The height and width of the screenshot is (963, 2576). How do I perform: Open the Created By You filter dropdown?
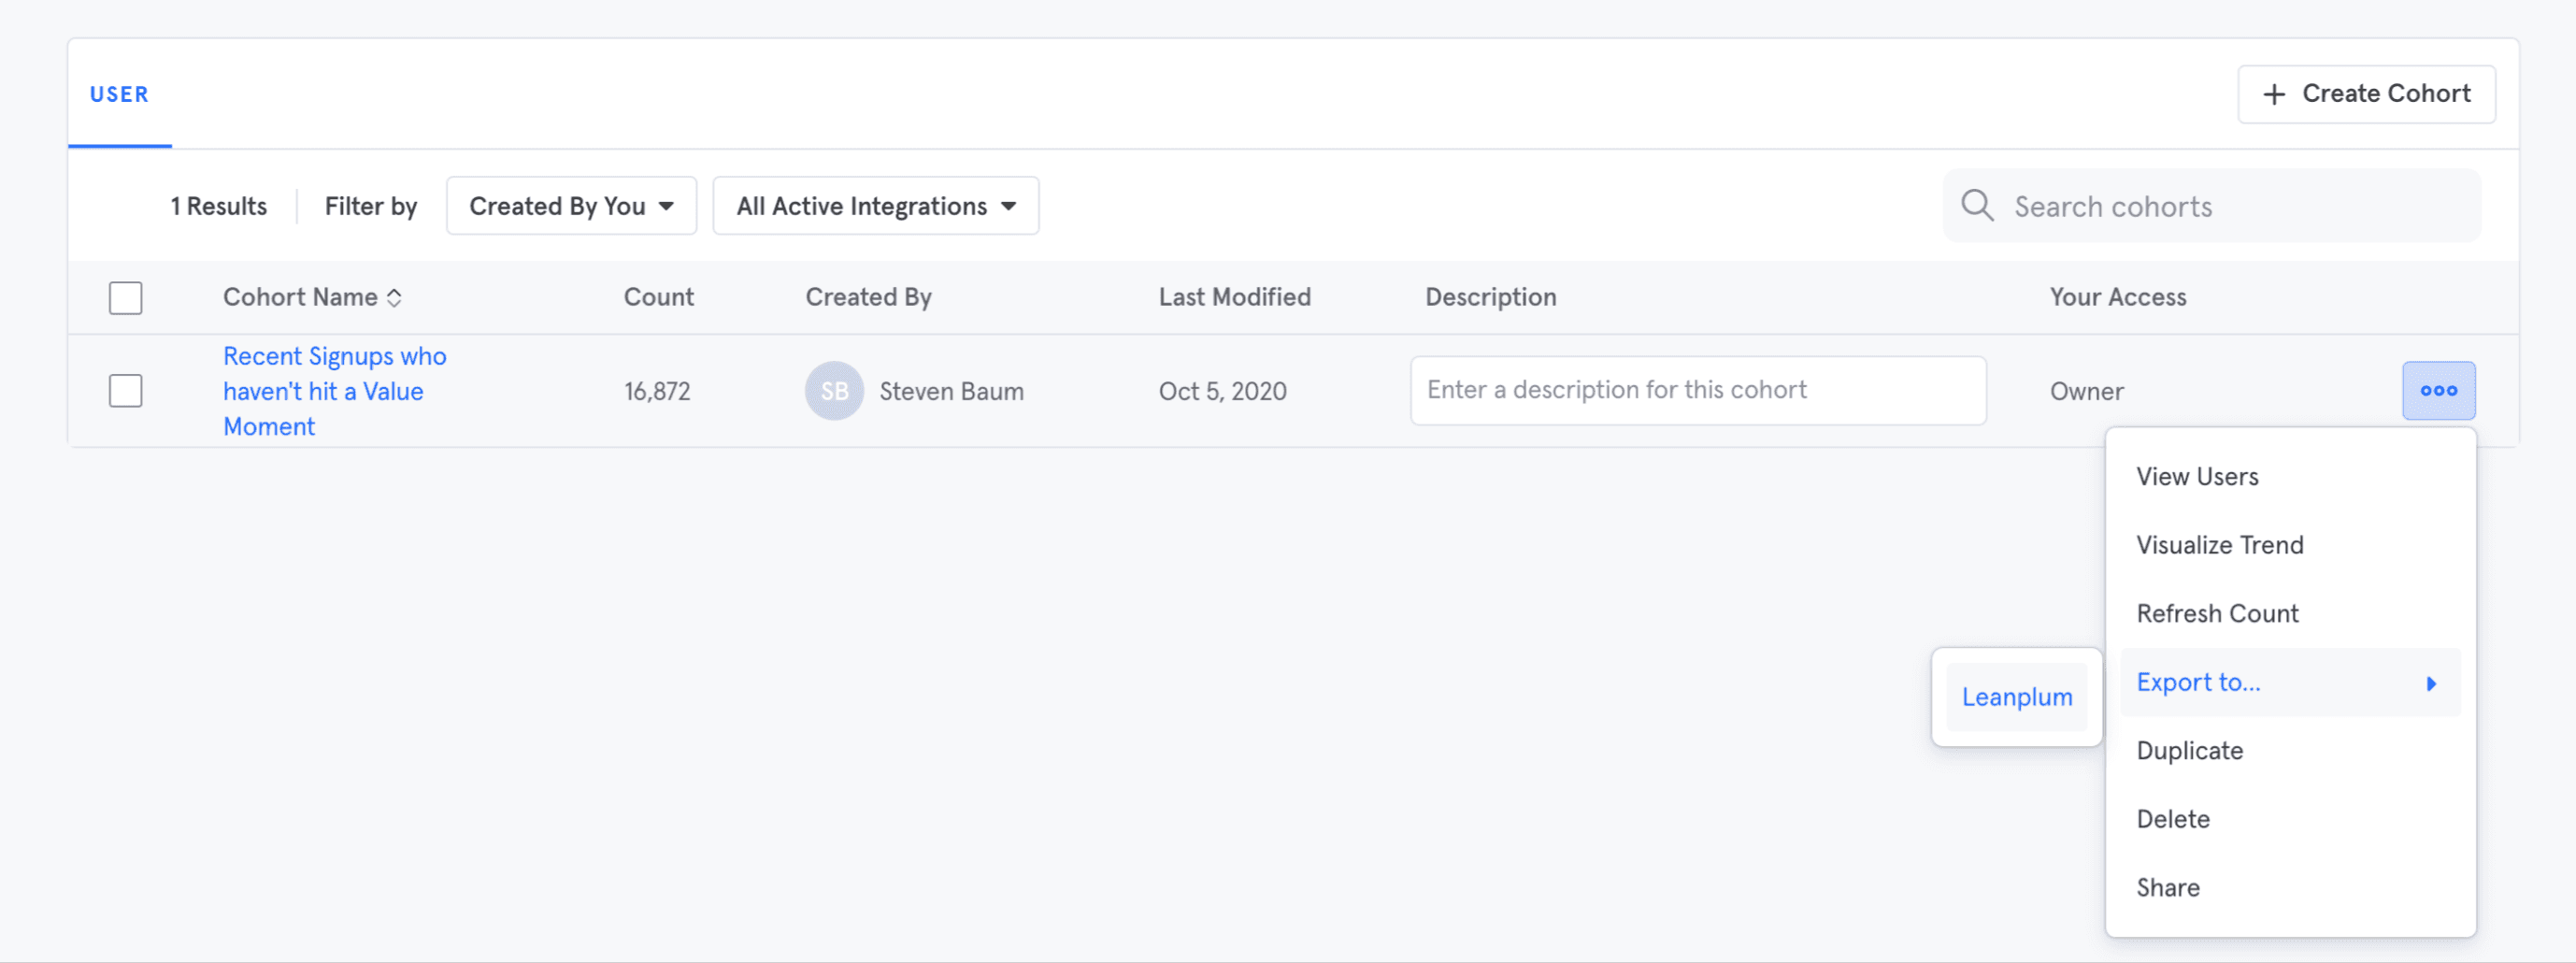[x=571, y=206]
